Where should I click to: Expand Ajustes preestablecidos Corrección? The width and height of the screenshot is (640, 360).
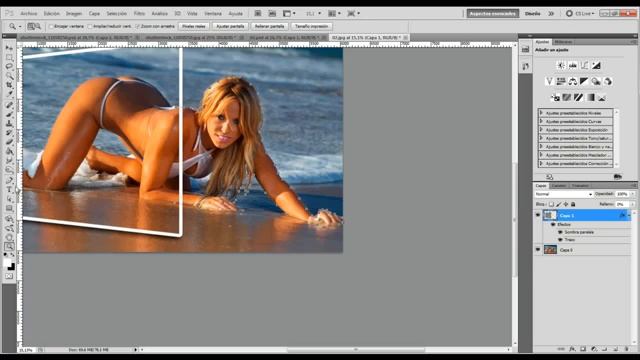pyautogui.click(x=542, y=163)
